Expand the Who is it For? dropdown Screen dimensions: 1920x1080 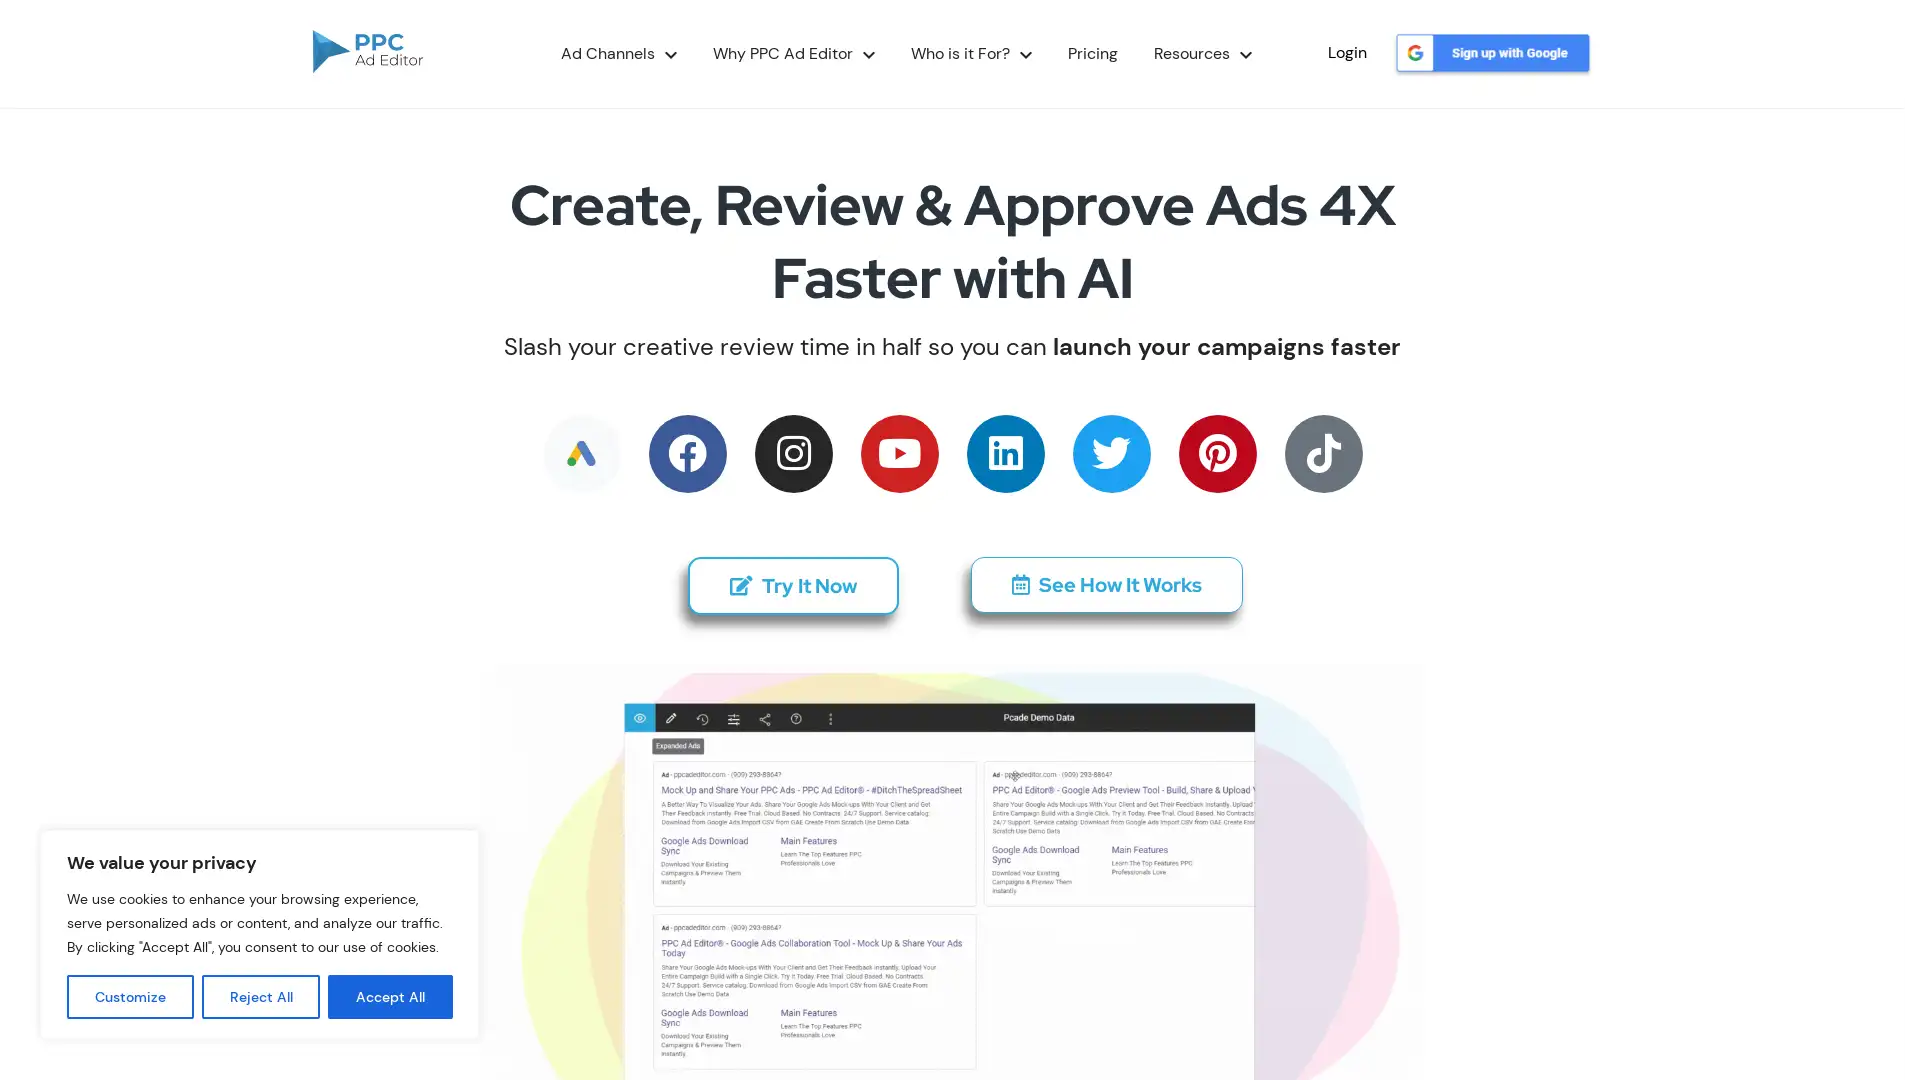pos(971,53)
